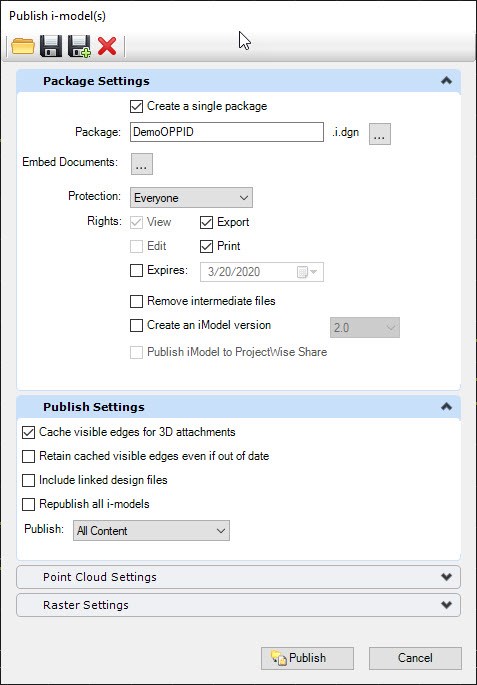Collapse Package Settings section chevron
The width and height of the screenshot is (477, 685).
[446, 81]
